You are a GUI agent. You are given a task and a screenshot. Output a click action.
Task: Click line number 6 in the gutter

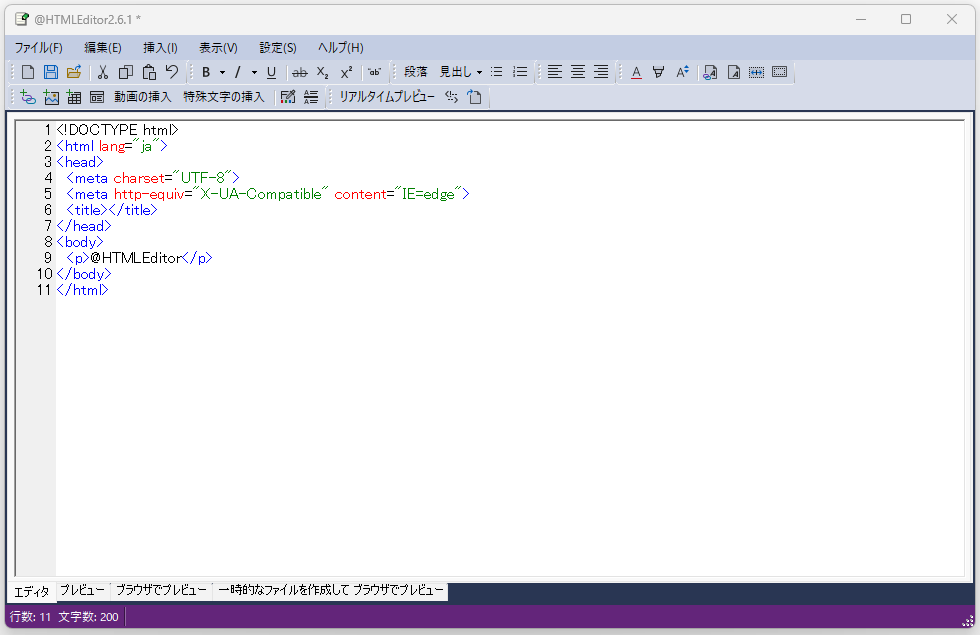pos(48,210)
